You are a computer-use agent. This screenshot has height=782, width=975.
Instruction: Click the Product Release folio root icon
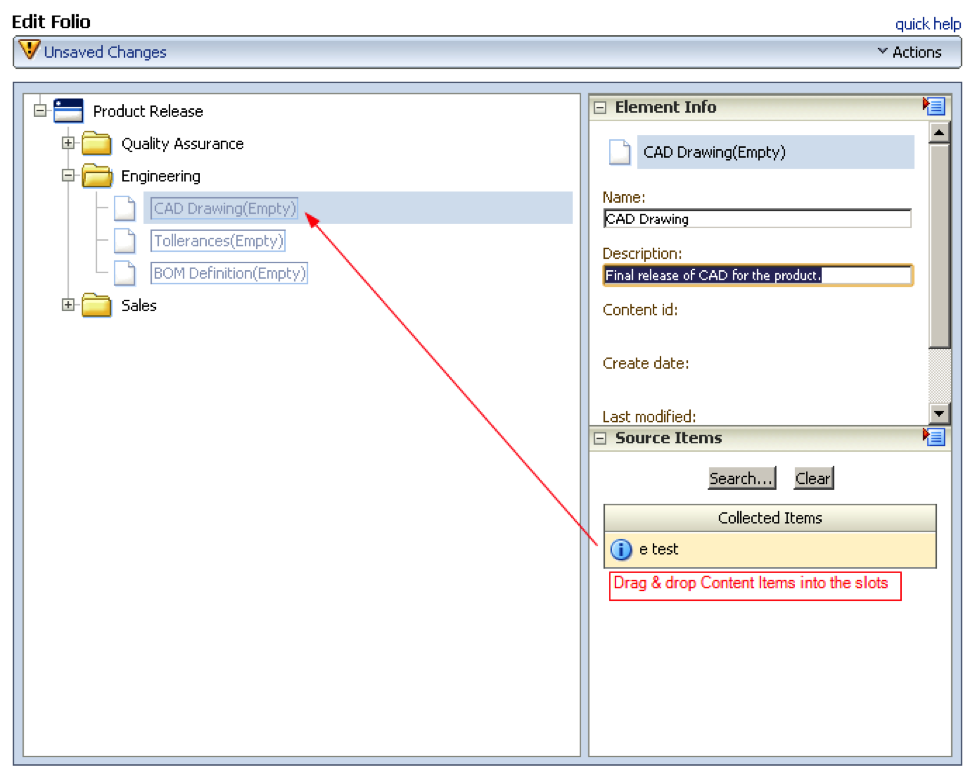click(68, 111)
